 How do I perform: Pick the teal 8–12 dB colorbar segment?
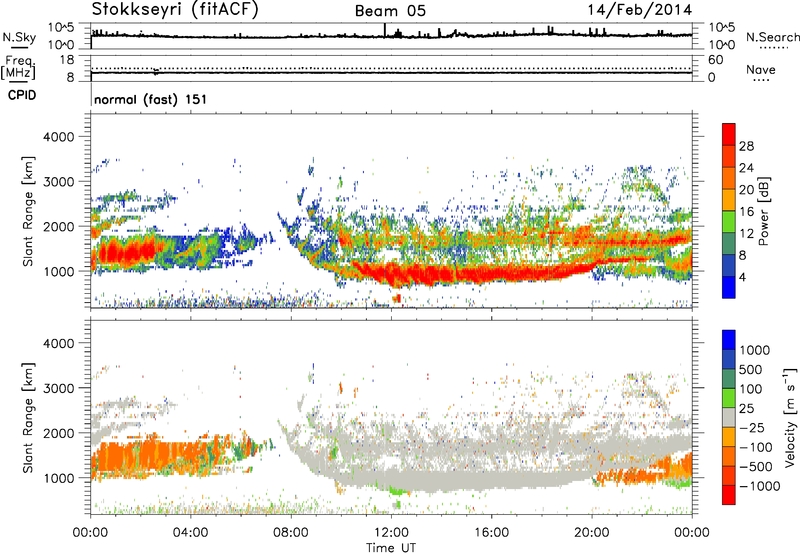[729, 244]
